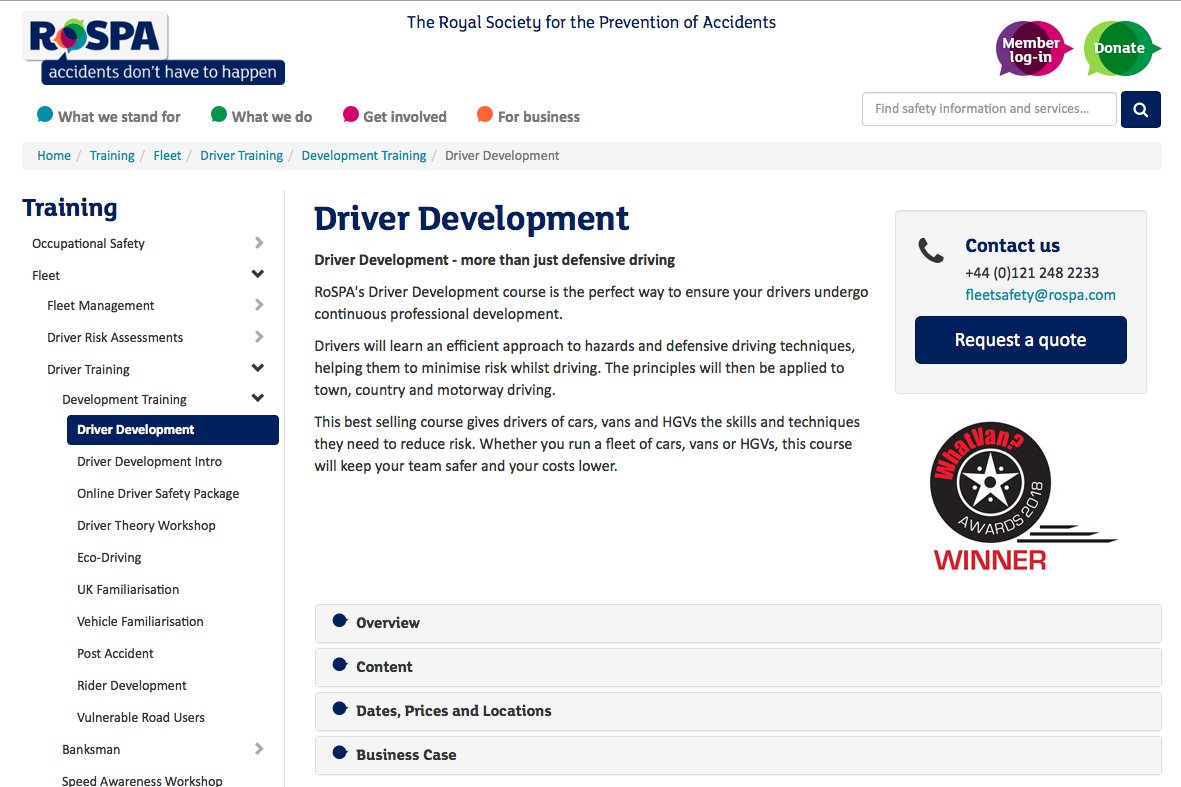Image resolution: width=1181 pixels, height=787 pixels.
Task: Go to Training in the breadcrumb
Action: coord(112,156)
